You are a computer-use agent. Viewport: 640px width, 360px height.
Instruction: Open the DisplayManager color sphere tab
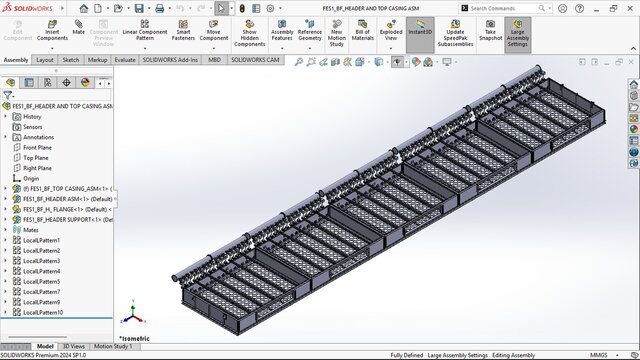pyautogui.click(x=85, y=82)
